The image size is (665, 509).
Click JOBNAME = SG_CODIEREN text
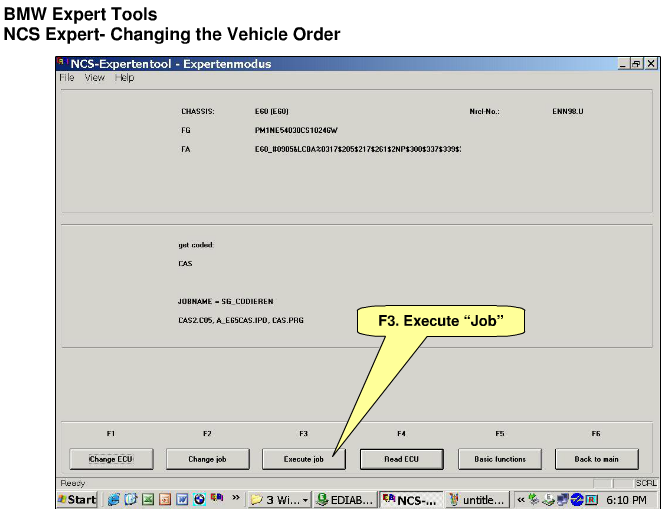[226, 301]
